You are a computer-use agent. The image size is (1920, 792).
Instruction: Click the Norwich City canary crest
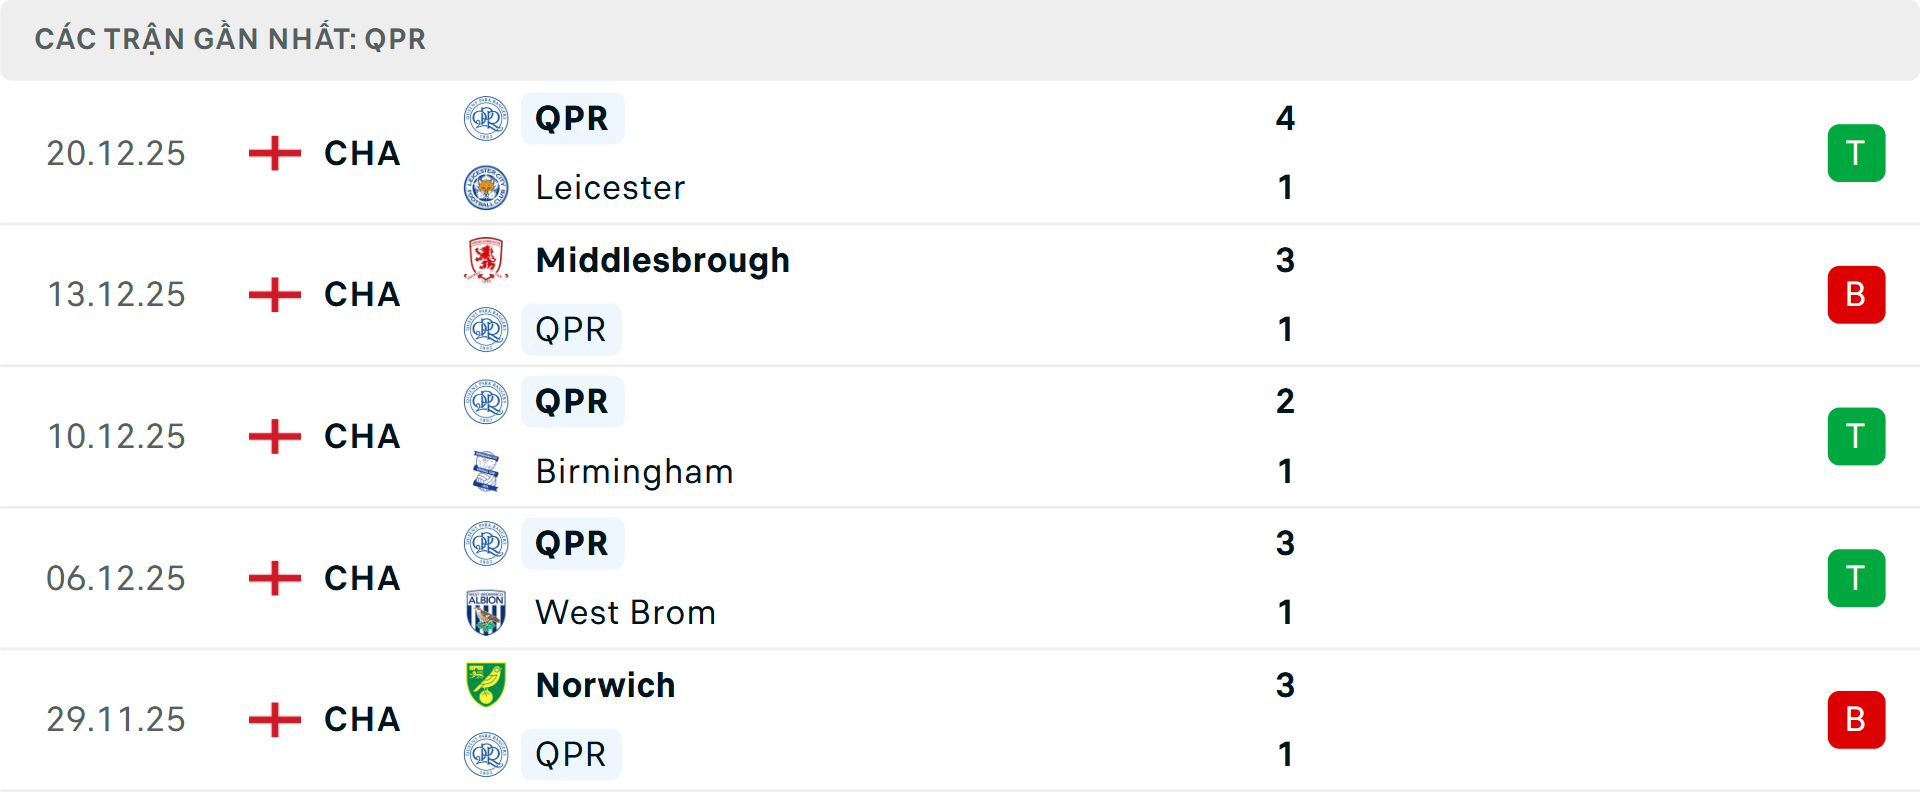pos(486,685)
